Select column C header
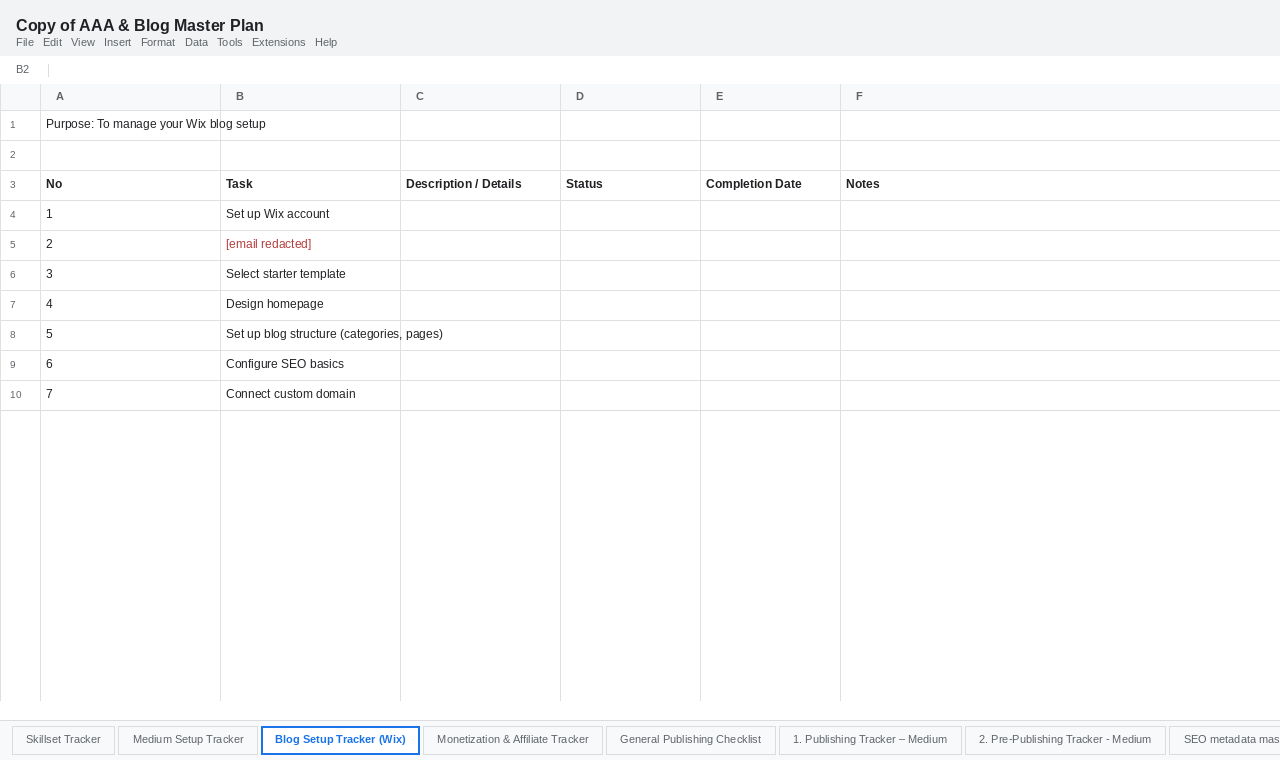Image resolution: width=1280 pixels, height=760 pixels. (480, 97)
